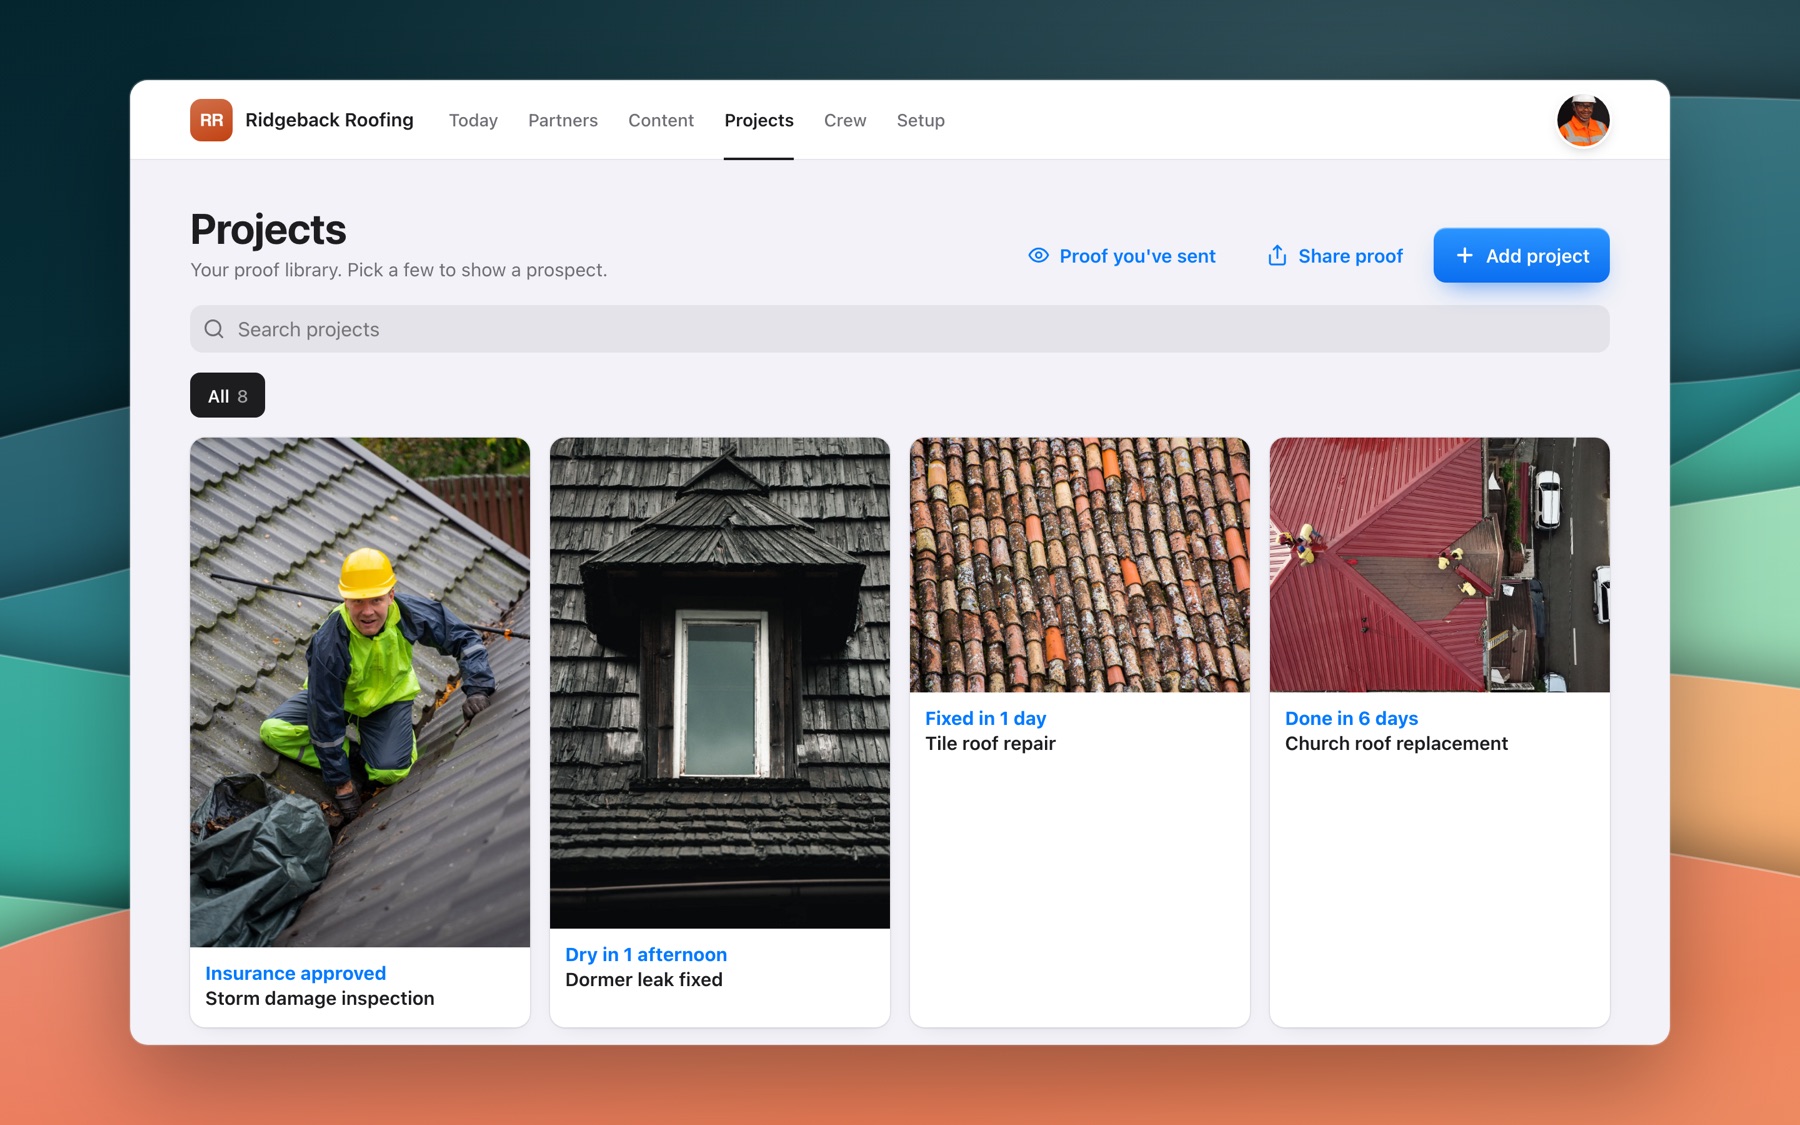Navigate to the Setup tab
Viewport: 1800px width, 1125px height.
(921, 120)
